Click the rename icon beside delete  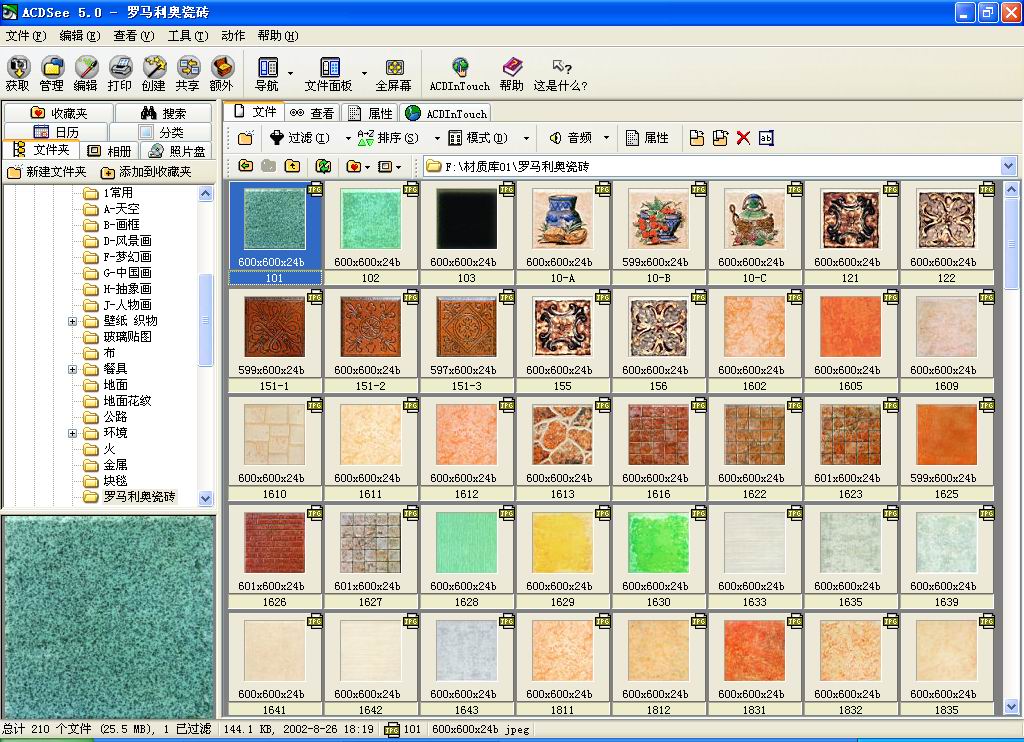[766, 138]
